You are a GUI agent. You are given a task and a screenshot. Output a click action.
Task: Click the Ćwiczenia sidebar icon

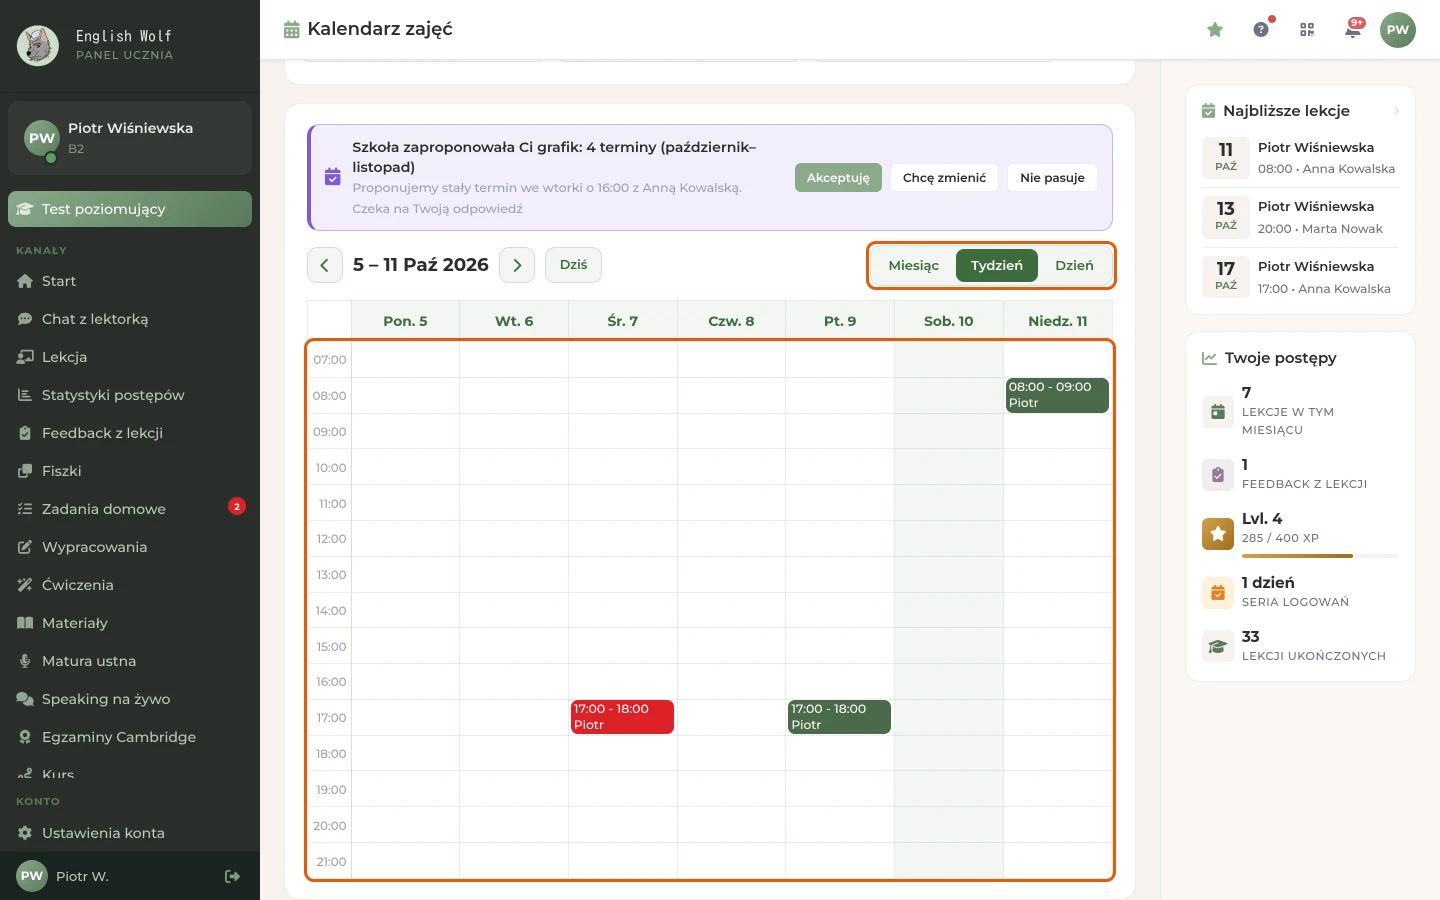25,585
